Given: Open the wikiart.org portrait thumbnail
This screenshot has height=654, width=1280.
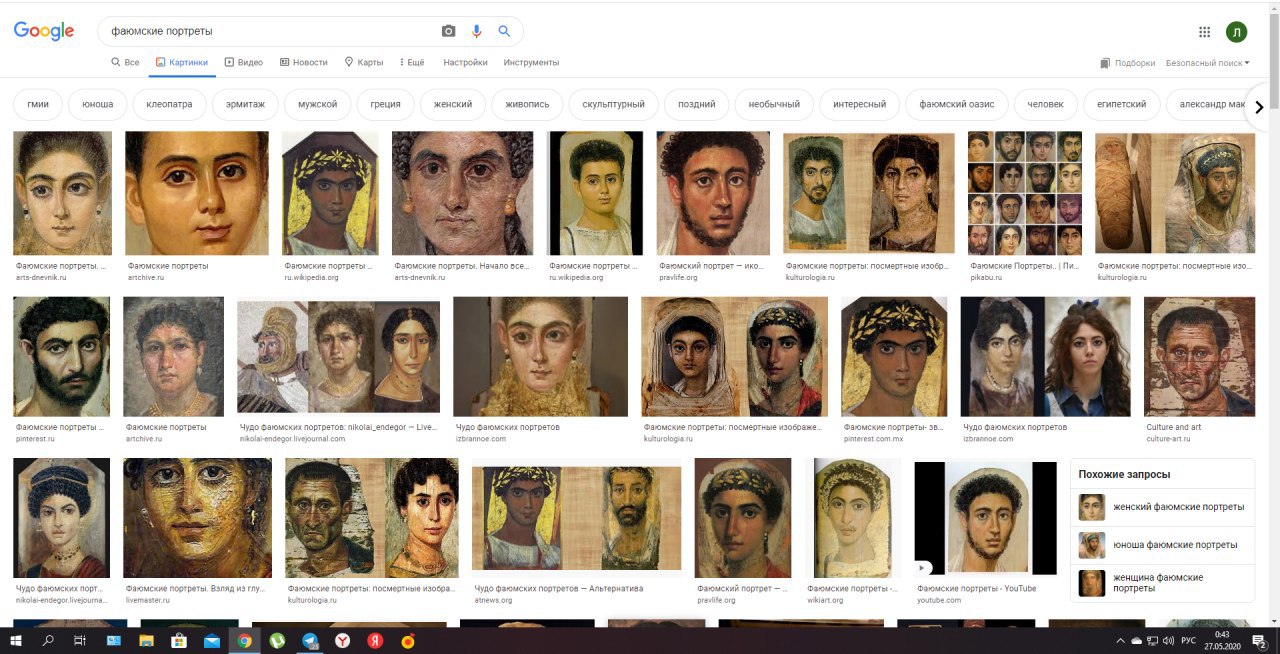Looking at the screenshot, I should (x=852, y=518).
